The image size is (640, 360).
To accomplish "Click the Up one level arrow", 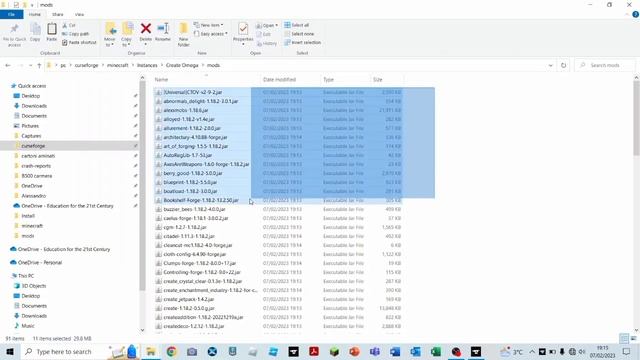I will 39,65.
